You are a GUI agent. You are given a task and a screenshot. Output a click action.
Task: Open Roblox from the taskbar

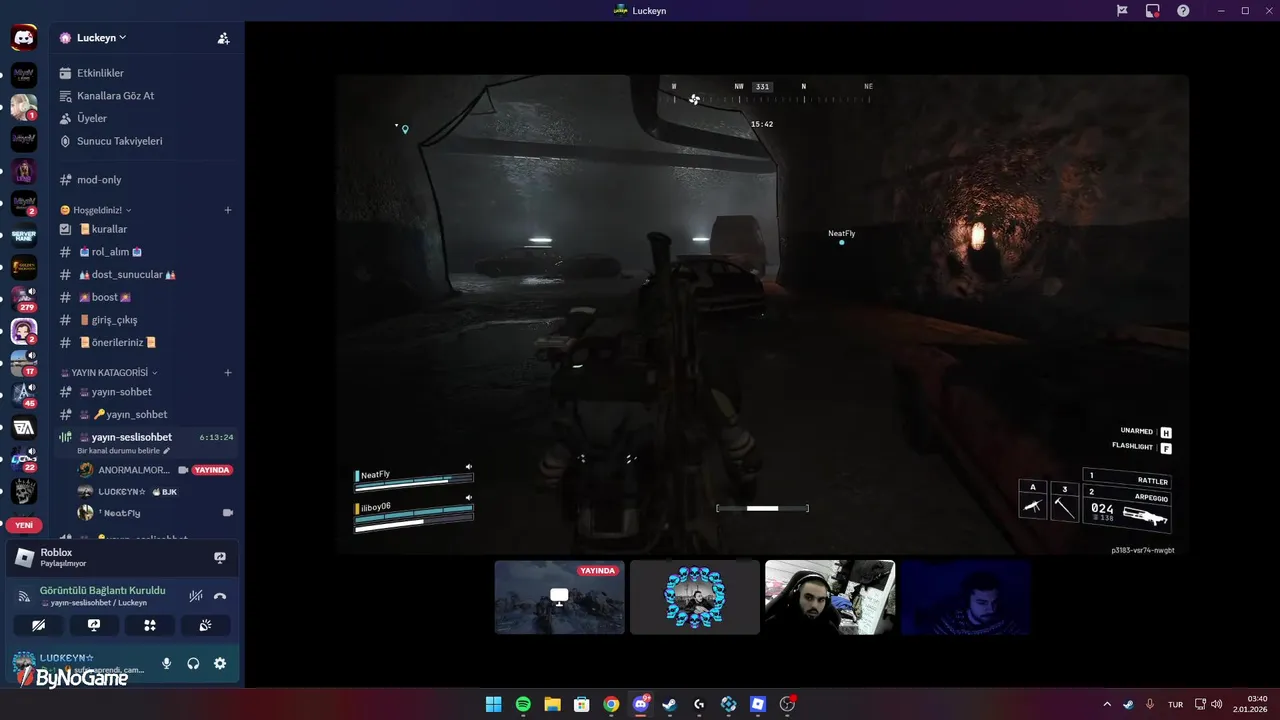point(758,704)
